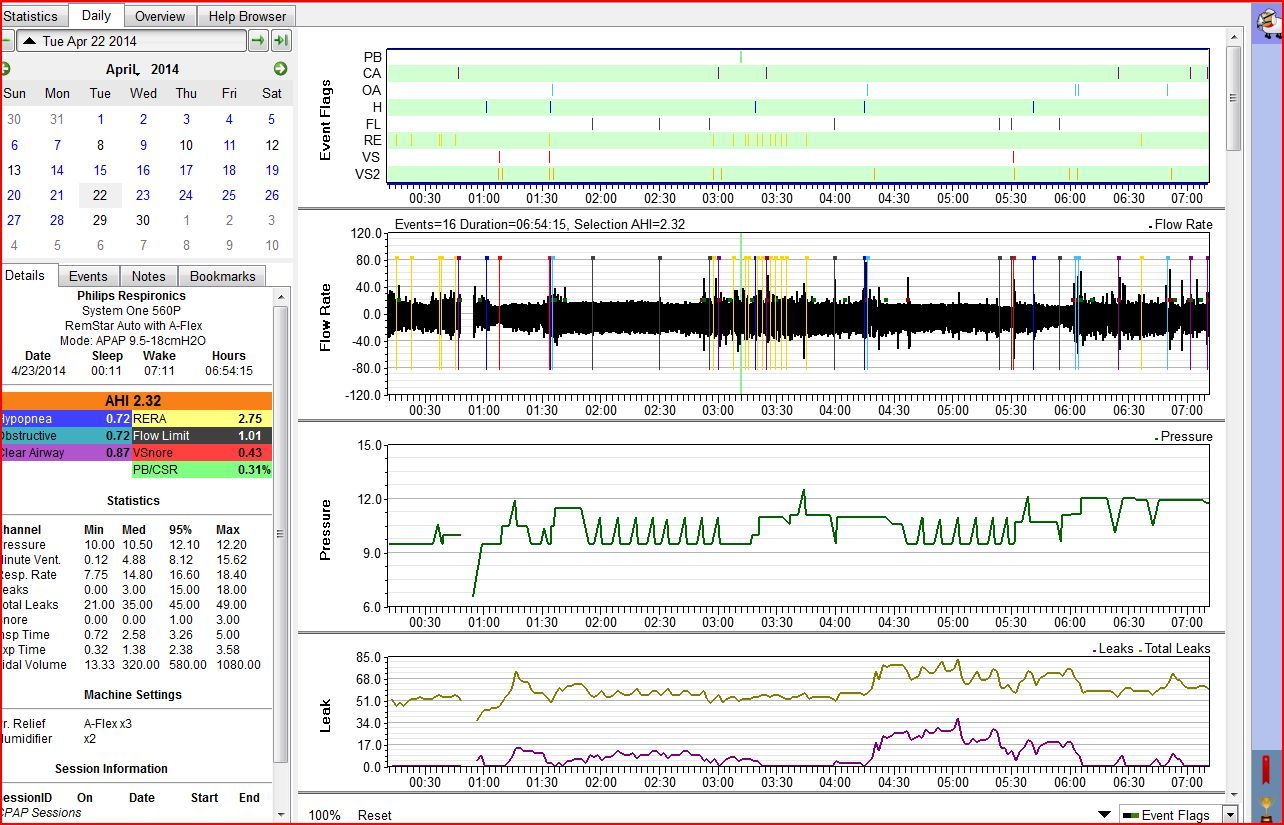Click the single PB event flag marker

(740, 57)
